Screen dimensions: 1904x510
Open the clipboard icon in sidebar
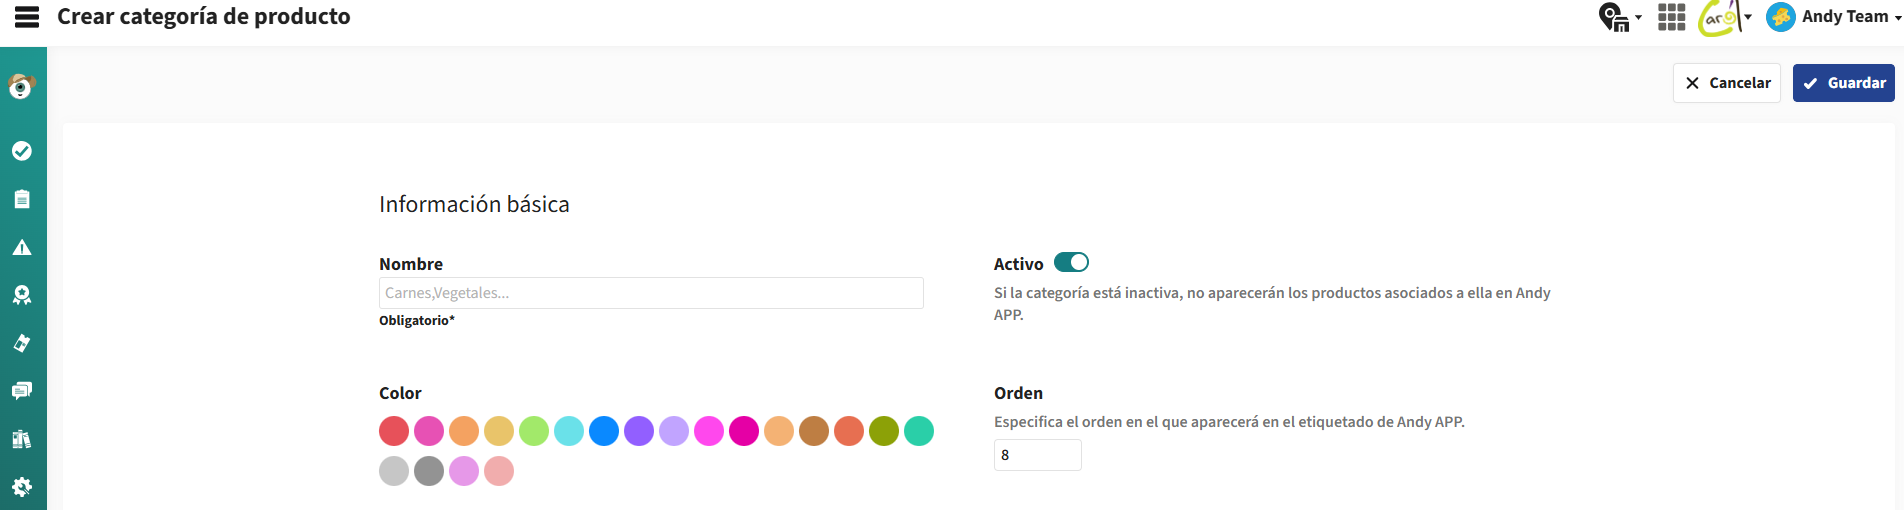pos(22,199)
